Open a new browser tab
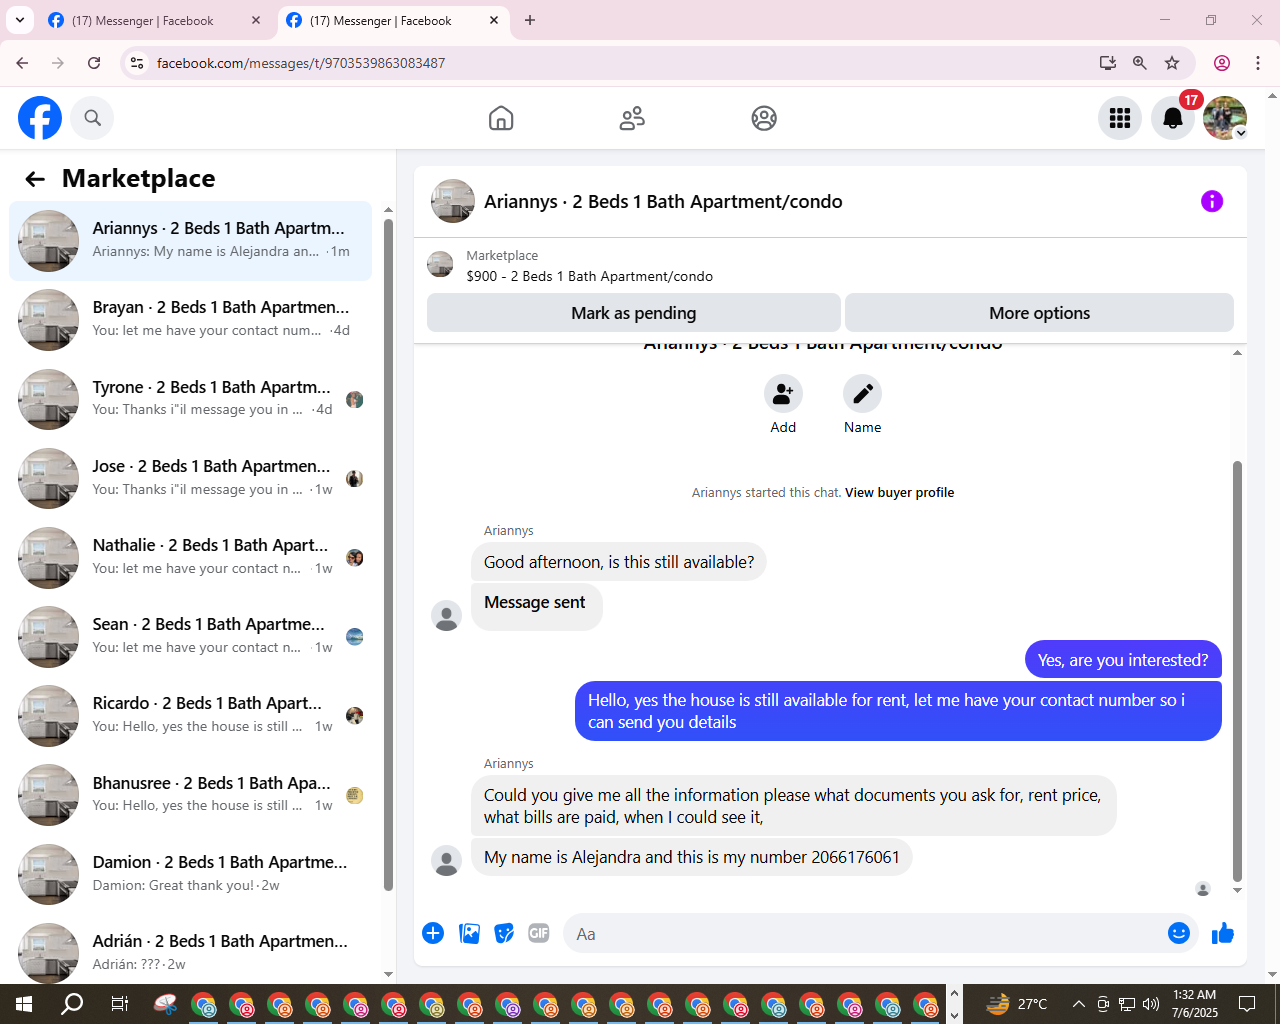This screenshot has width=1280, height=1024. pos(530,20)
